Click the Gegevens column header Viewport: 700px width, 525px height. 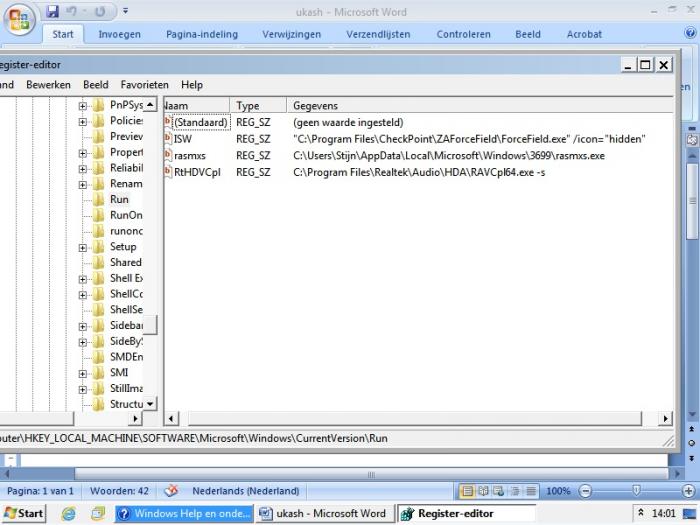[x=479, y=106]
